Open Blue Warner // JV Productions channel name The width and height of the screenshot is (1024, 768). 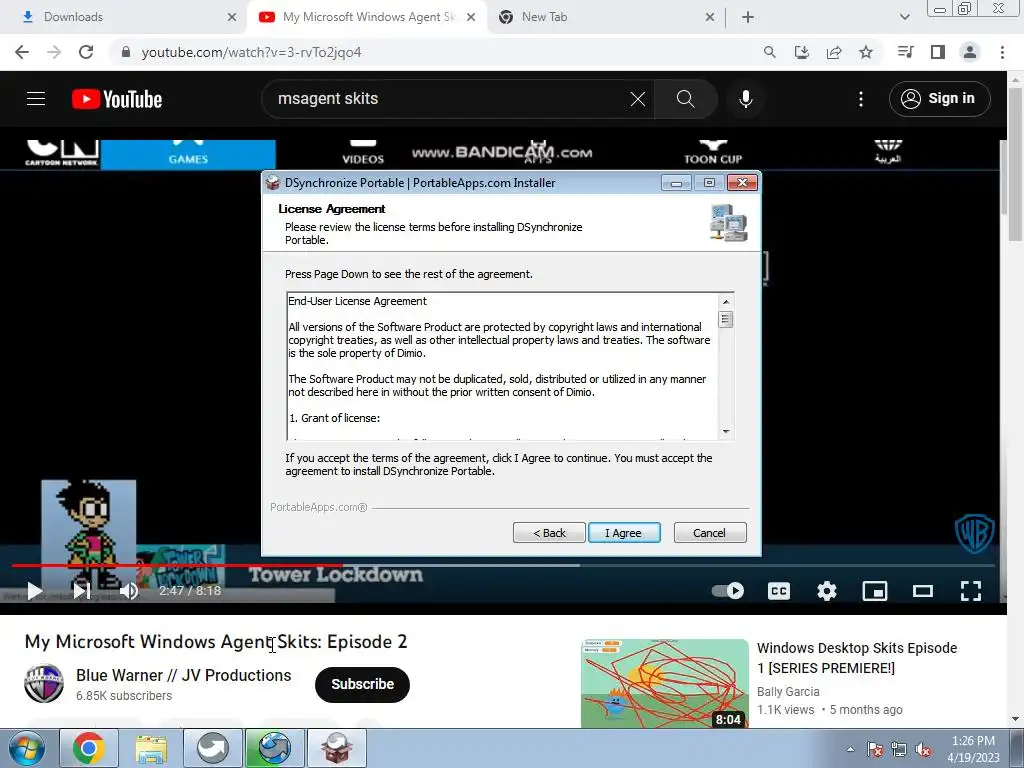[x=184, y=675]
